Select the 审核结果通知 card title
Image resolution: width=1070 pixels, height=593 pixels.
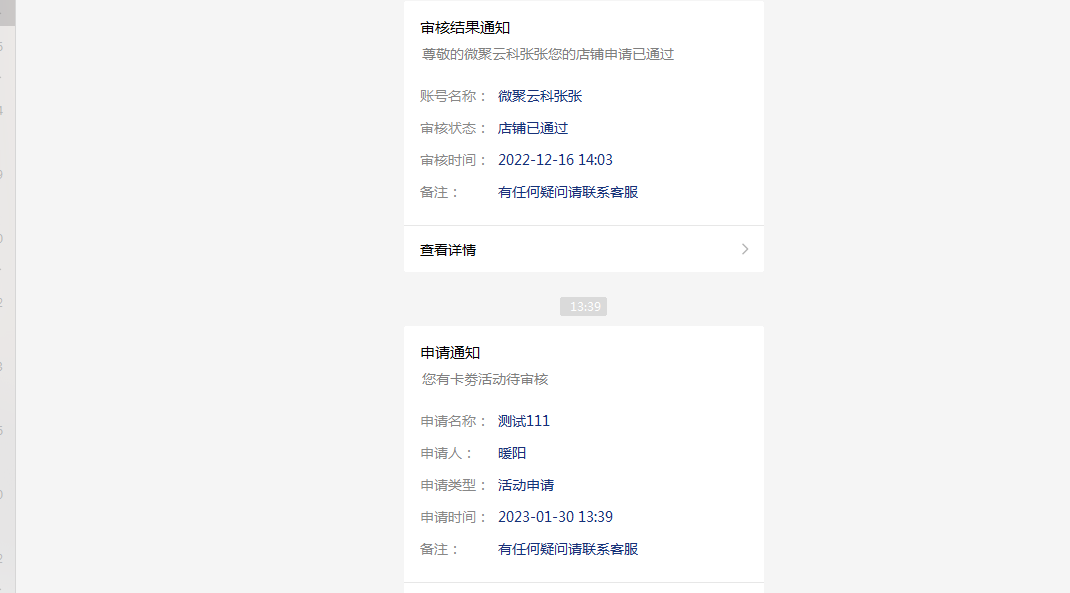point(465,28)
